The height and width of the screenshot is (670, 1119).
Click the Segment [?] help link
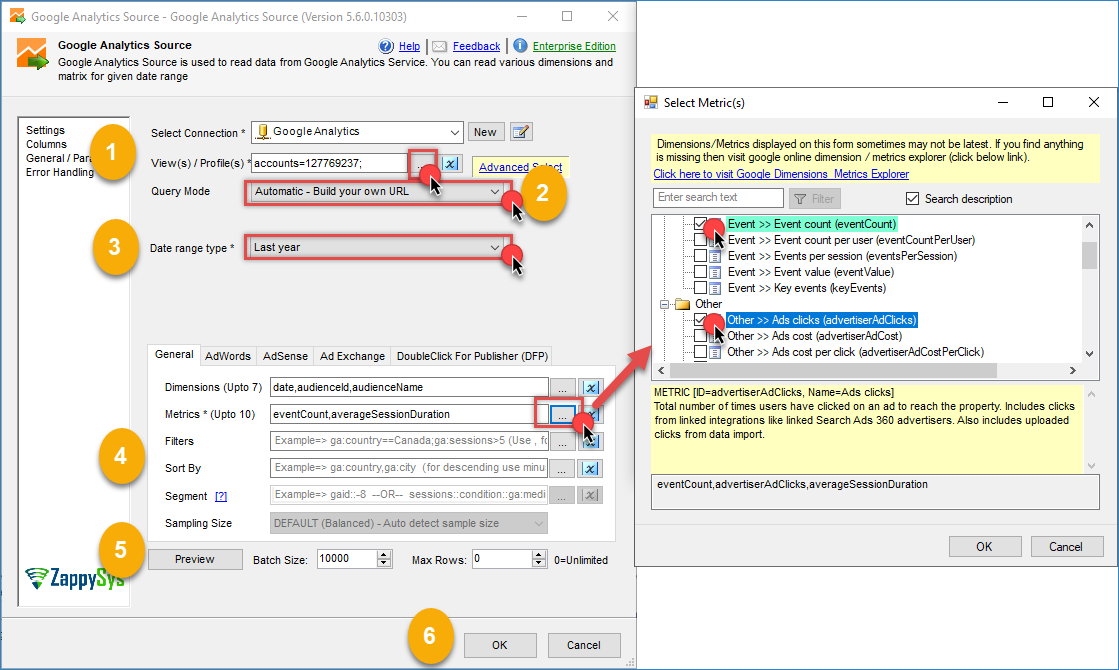click(221, 497)
